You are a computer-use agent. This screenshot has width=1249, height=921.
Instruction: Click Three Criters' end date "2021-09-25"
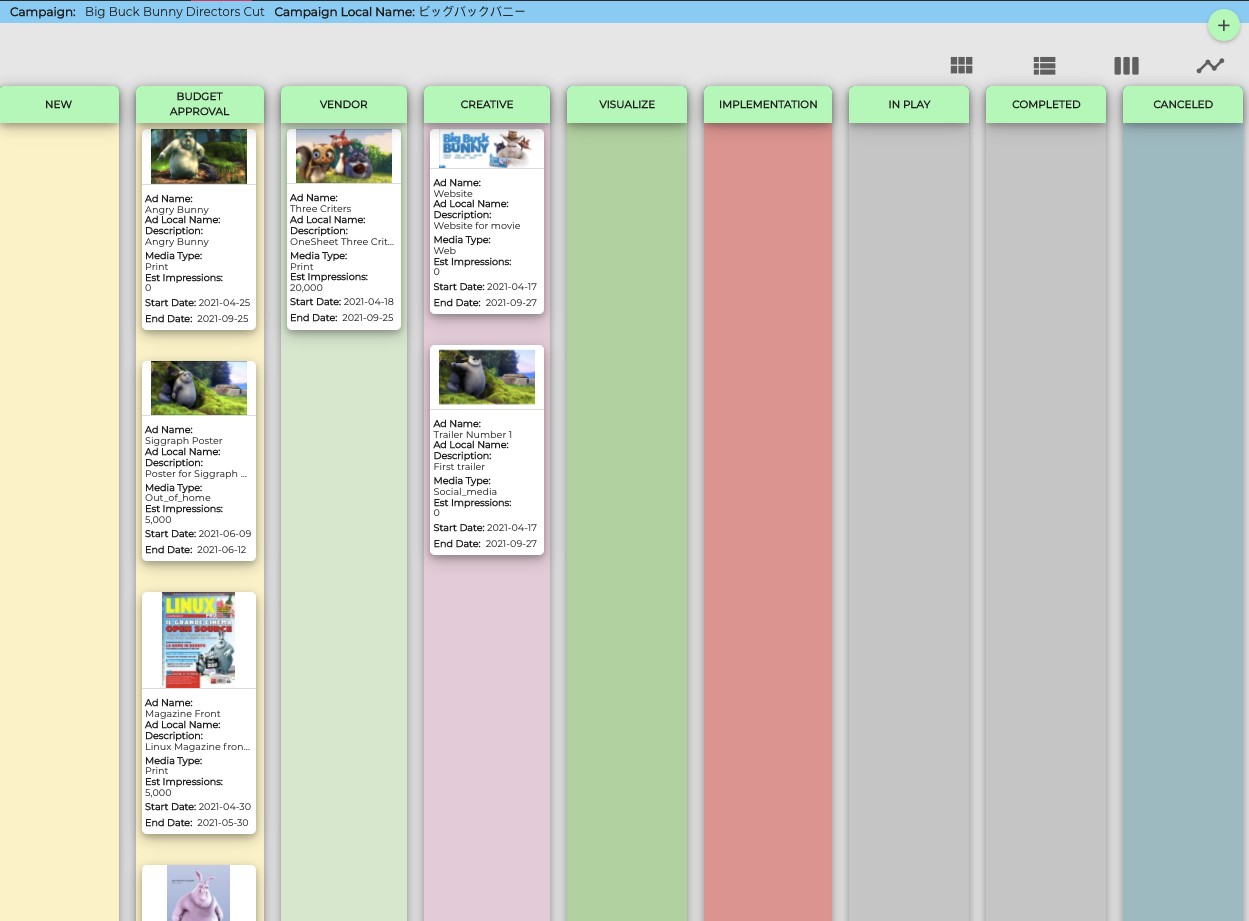pyautogui.click(x=368, y=318)
